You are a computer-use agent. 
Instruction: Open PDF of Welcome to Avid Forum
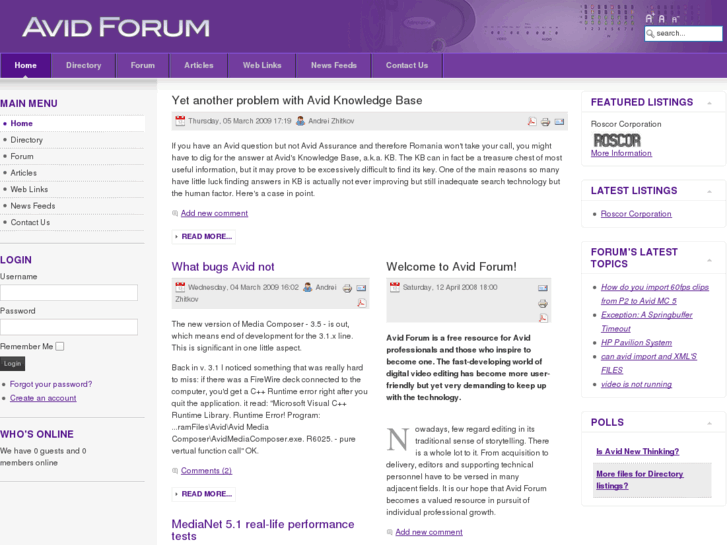click(x=543, y=318)
